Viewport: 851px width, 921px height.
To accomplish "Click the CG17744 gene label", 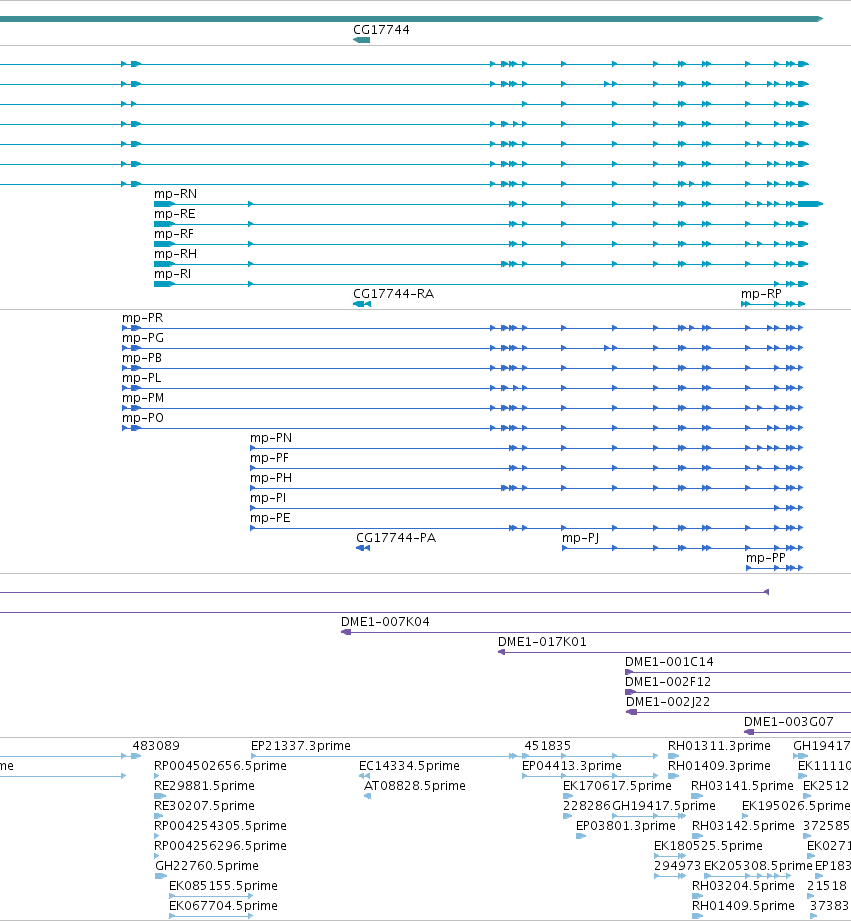I will [x=381, y=29].
